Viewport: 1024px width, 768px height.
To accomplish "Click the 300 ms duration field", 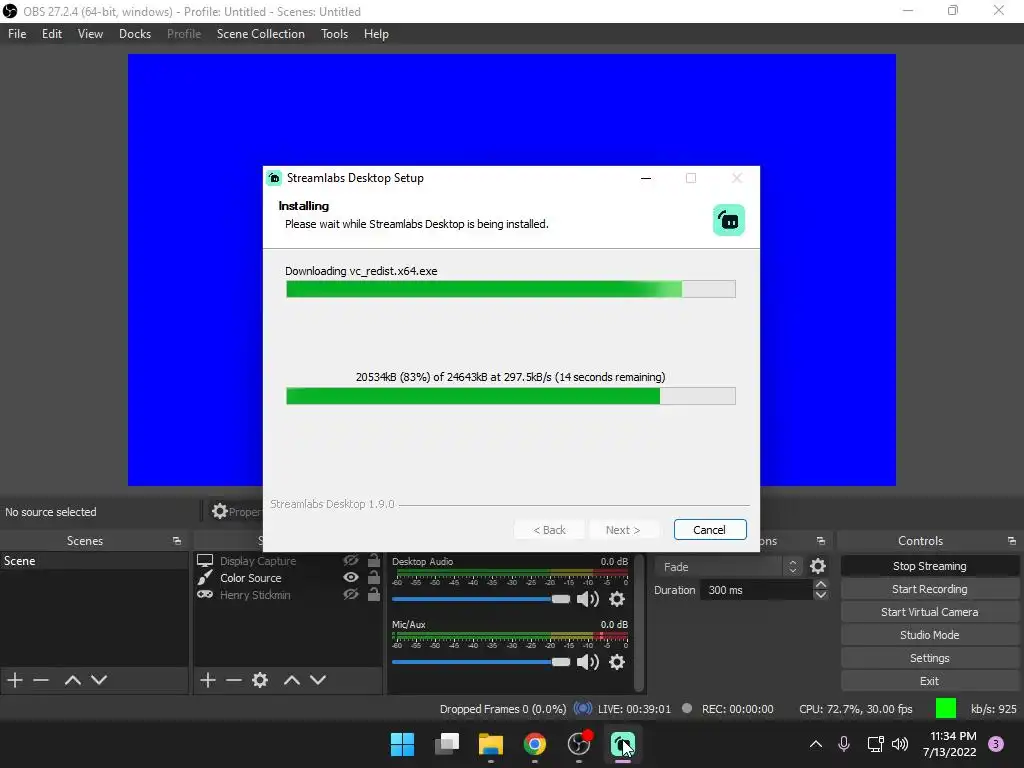I will tap(756, 590).
